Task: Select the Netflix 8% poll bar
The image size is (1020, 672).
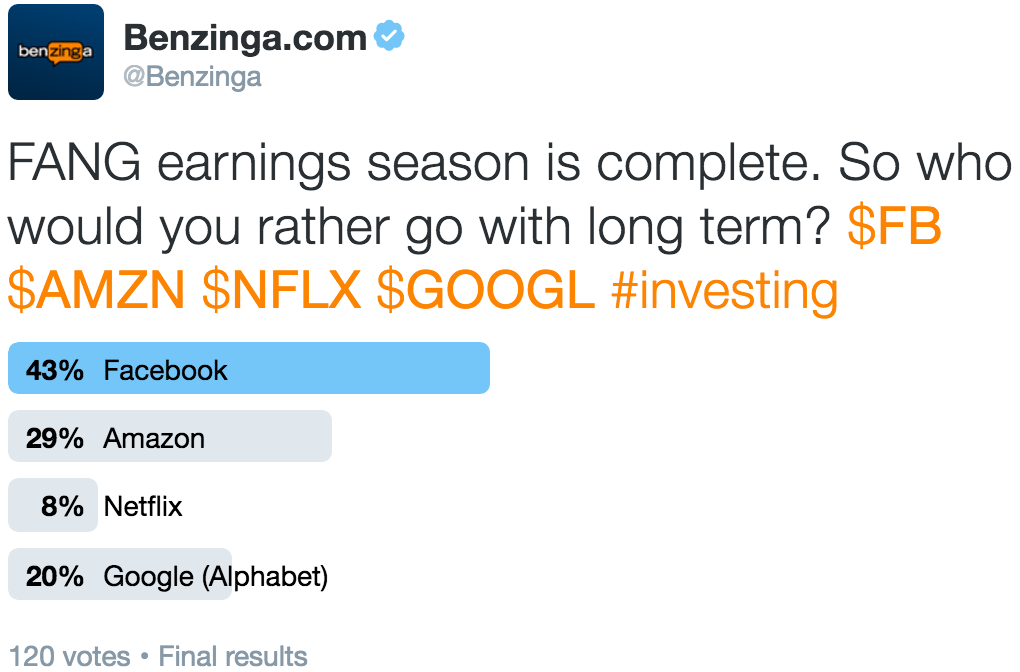Action: coord(53,505)
